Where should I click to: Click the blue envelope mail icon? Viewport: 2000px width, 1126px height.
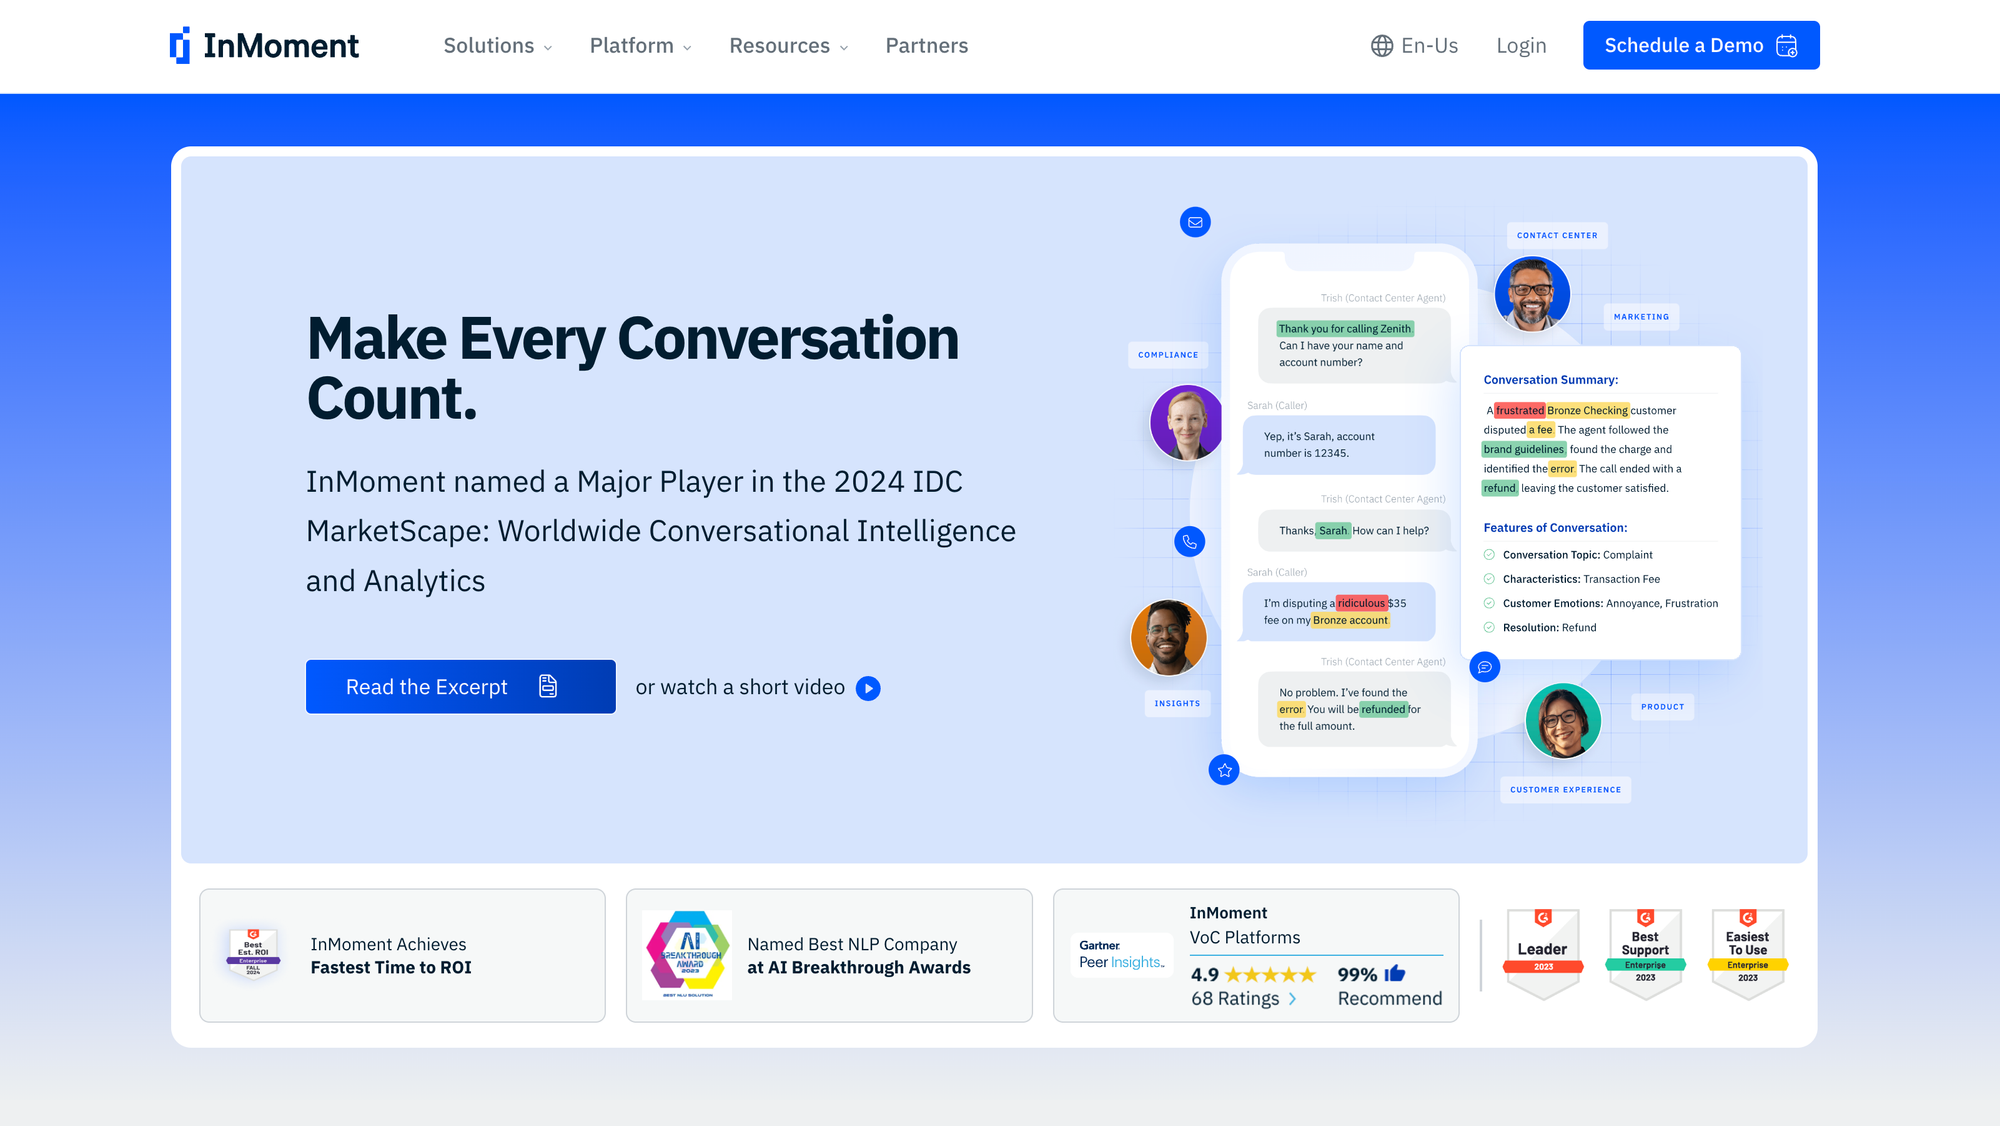tap(1195, 222)
